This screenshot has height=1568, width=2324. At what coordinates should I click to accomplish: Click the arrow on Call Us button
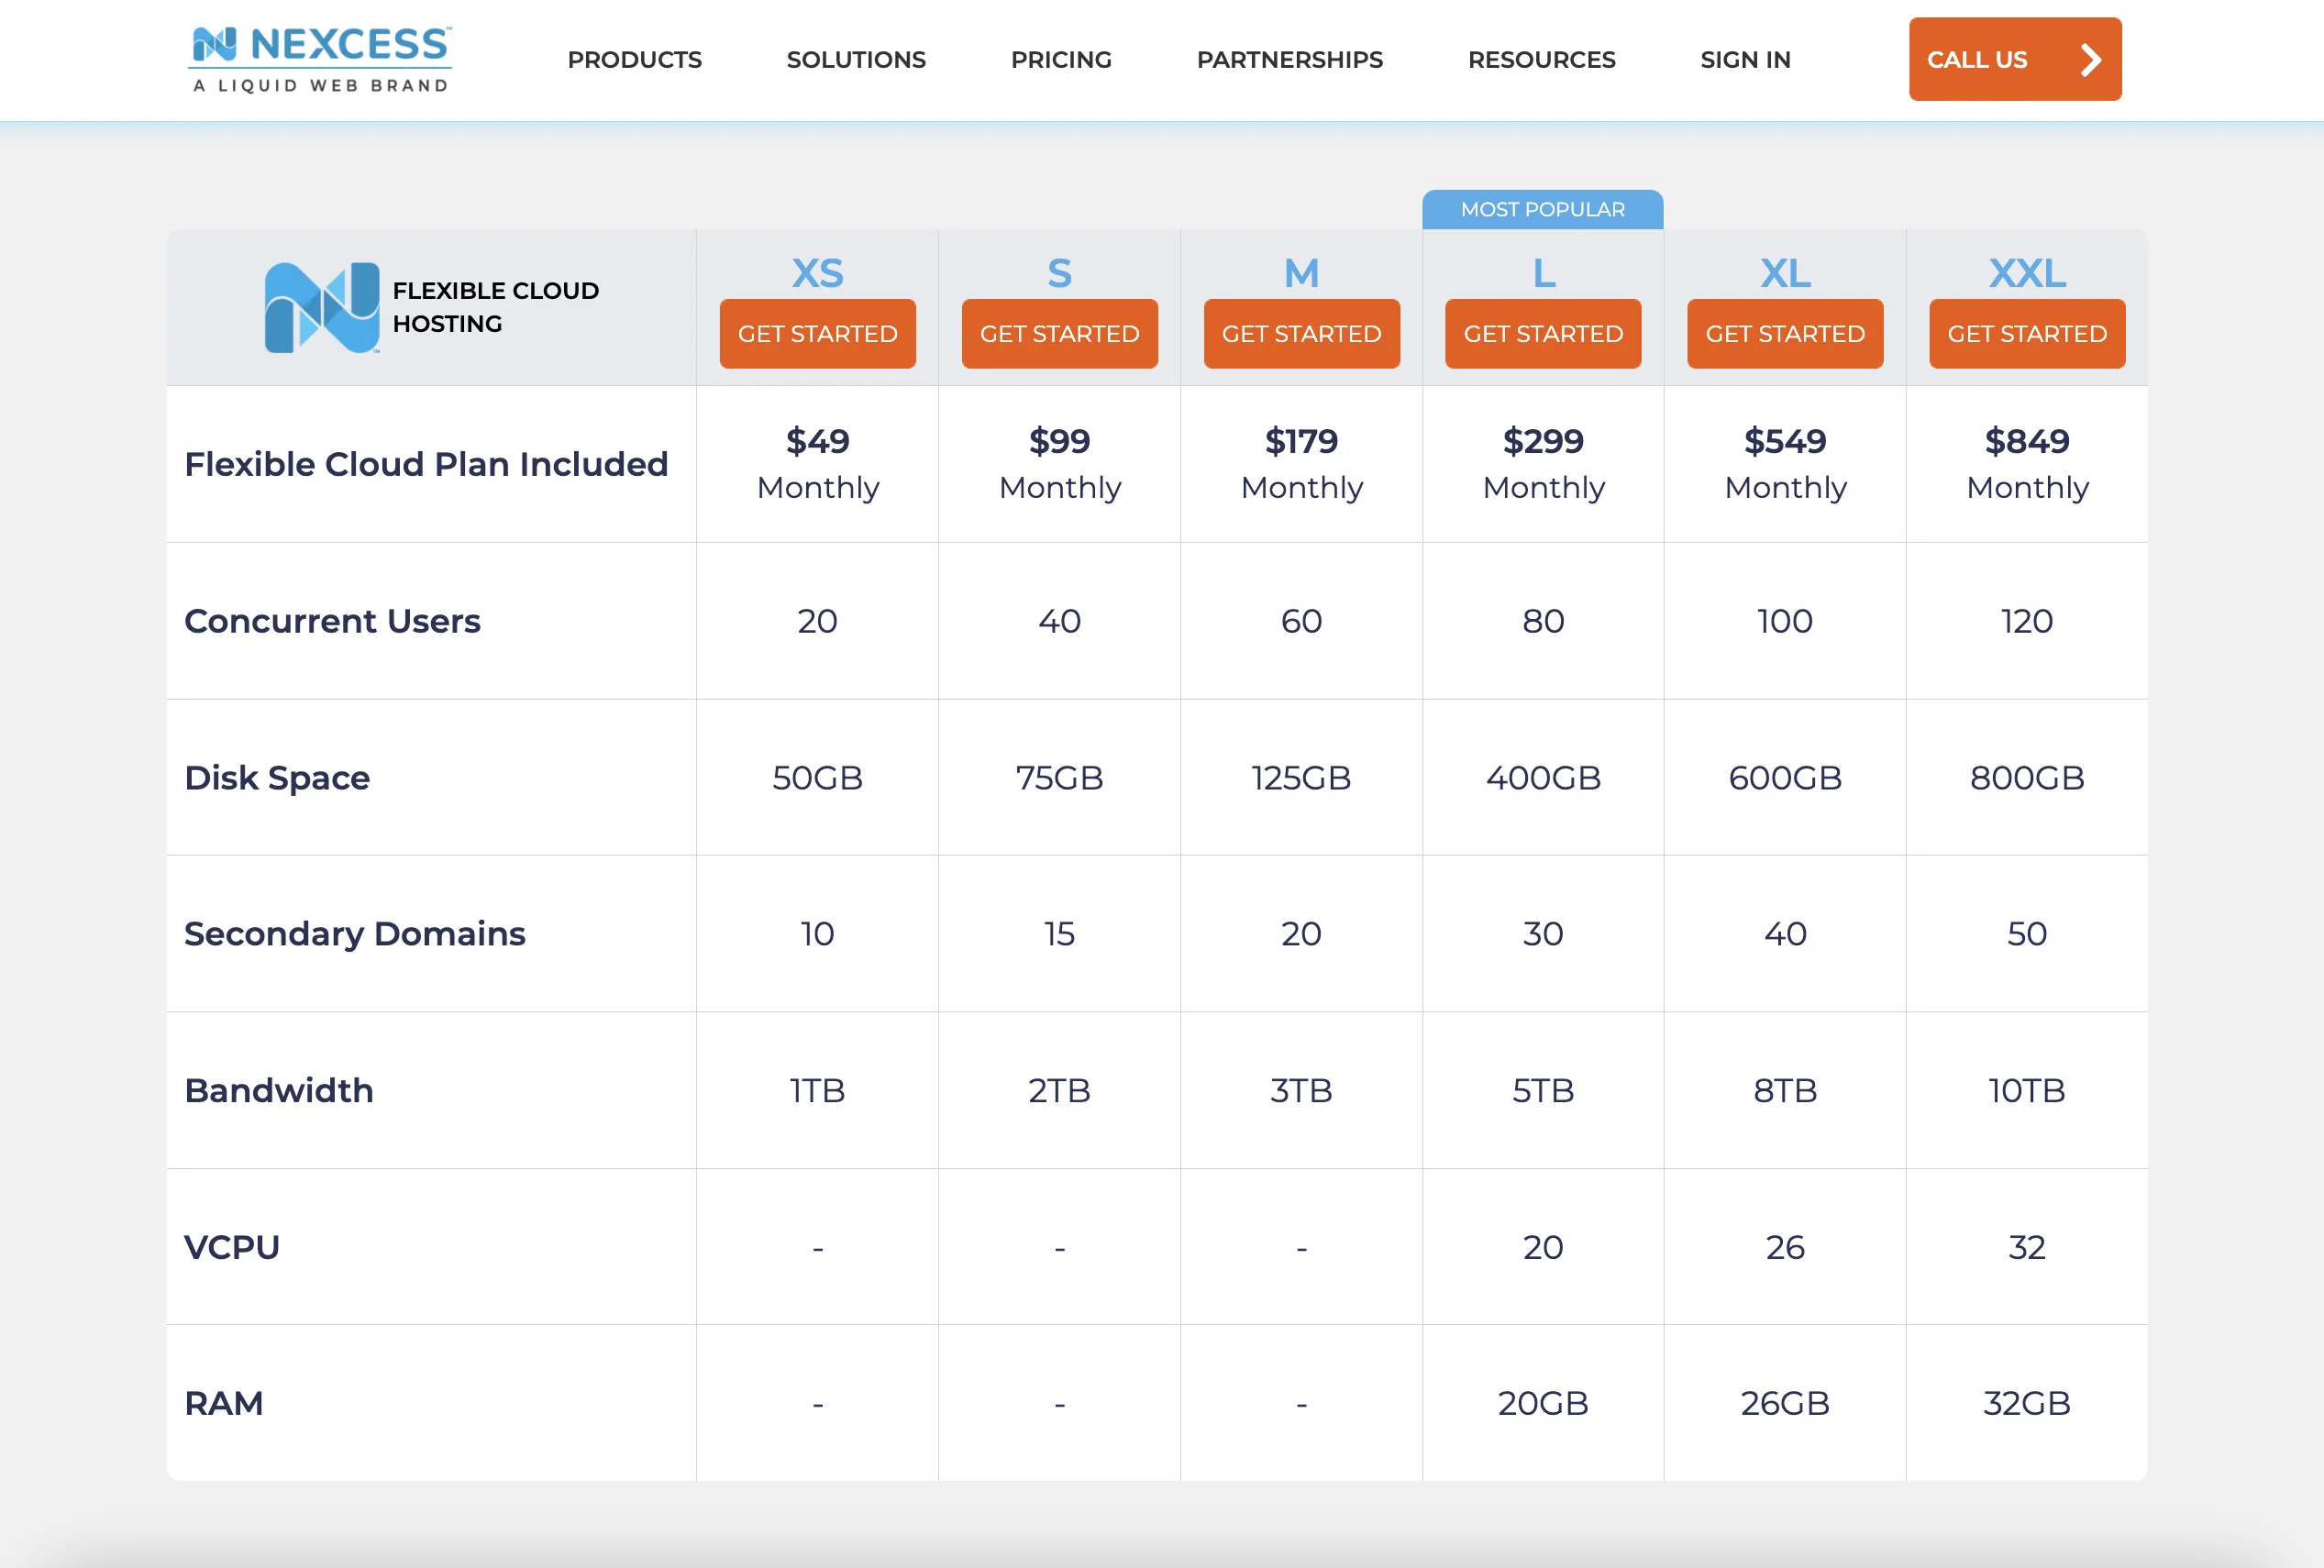coord(2090,60)
